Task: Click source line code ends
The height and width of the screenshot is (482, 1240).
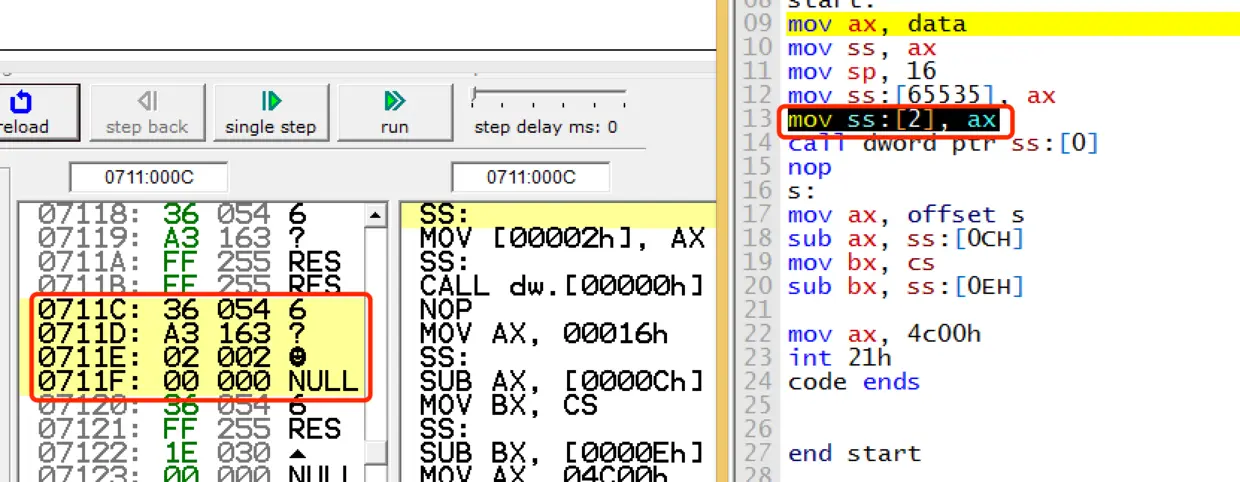Action: tap(853, 382)
